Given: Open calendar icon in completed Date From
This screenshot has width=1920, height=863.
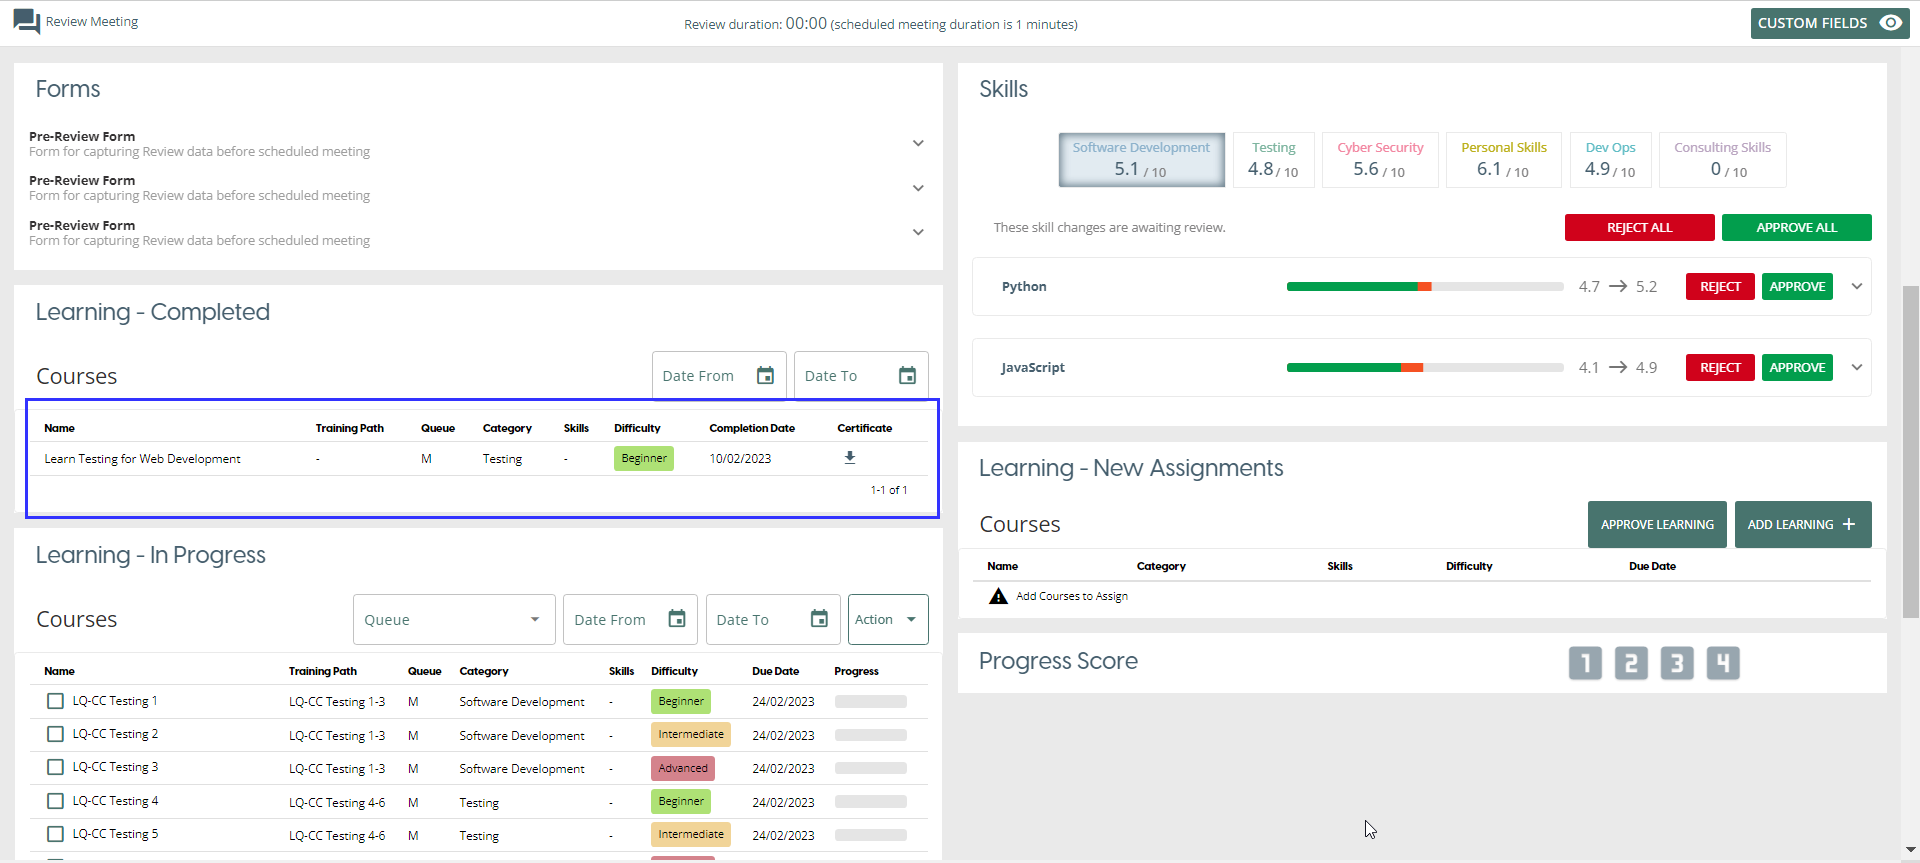Looking at the screenshot, I should 765,376.
